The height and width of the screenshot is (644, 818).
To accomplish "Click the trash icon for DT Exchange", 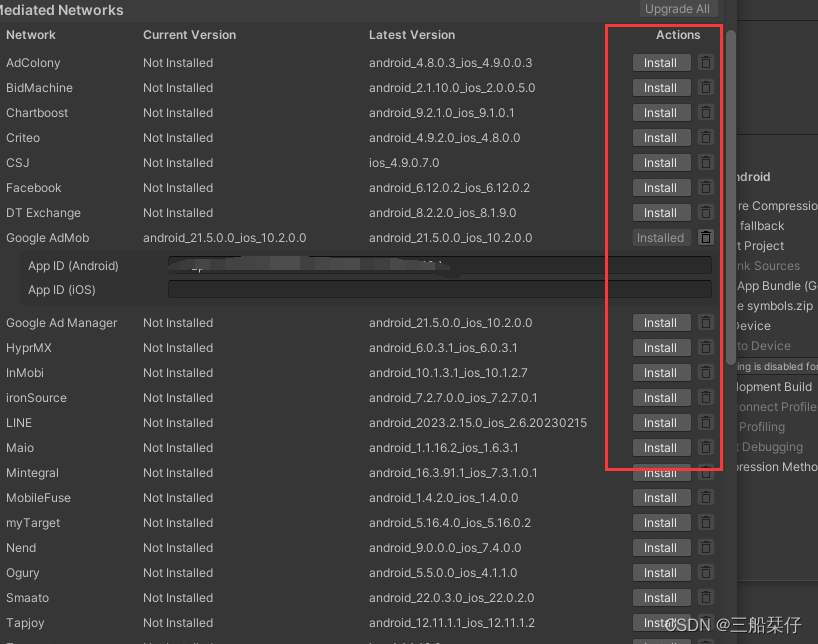I will tap(706, 213).
